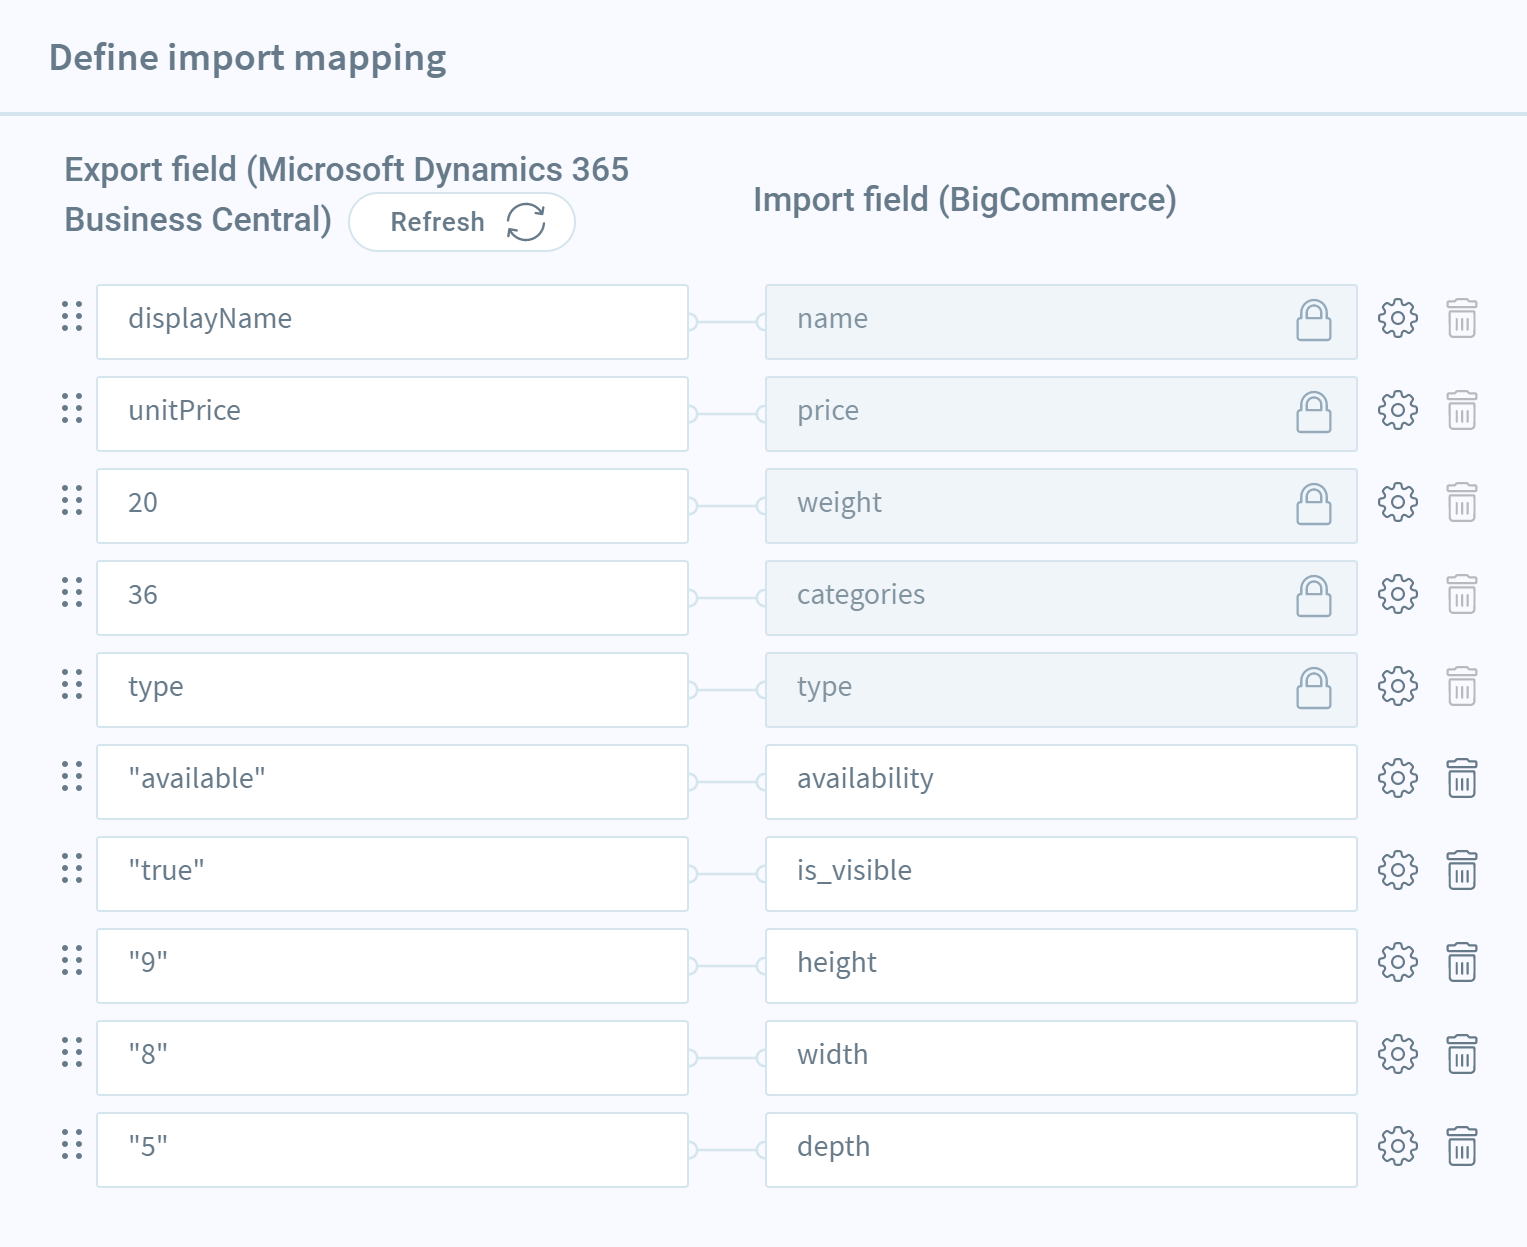Screen dimensions: 1527x1247
Task: Click the trash icon for type import row
Action: click(1462, 686)
